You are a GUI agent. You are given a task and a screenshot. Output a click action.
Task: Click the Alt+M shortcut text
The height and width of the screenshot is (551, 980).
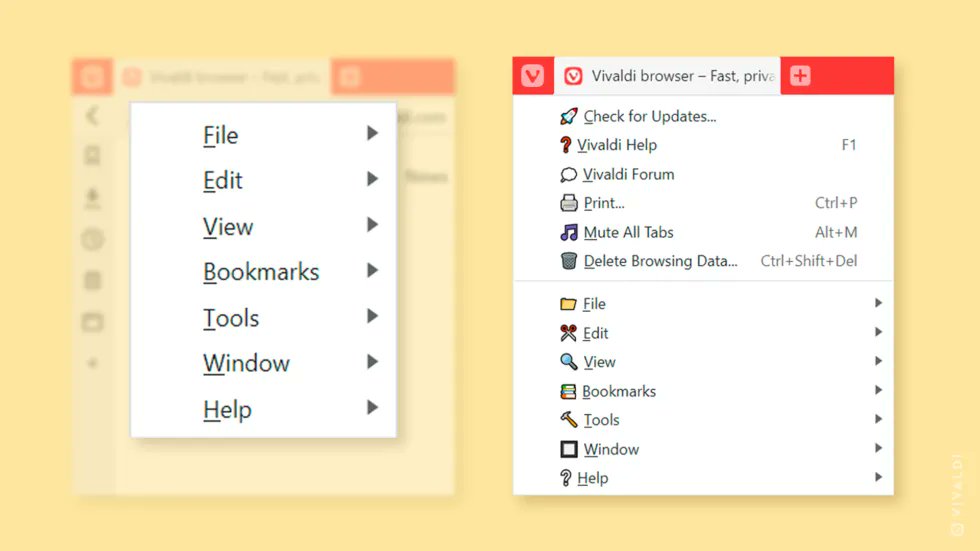point(836,232)
